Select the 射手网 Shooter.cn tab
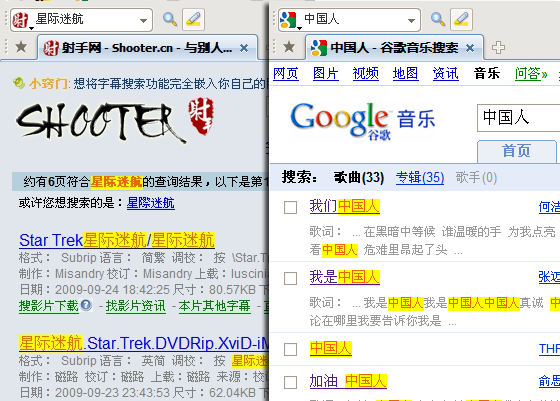The image size is (560, 401). click(147, 47)
